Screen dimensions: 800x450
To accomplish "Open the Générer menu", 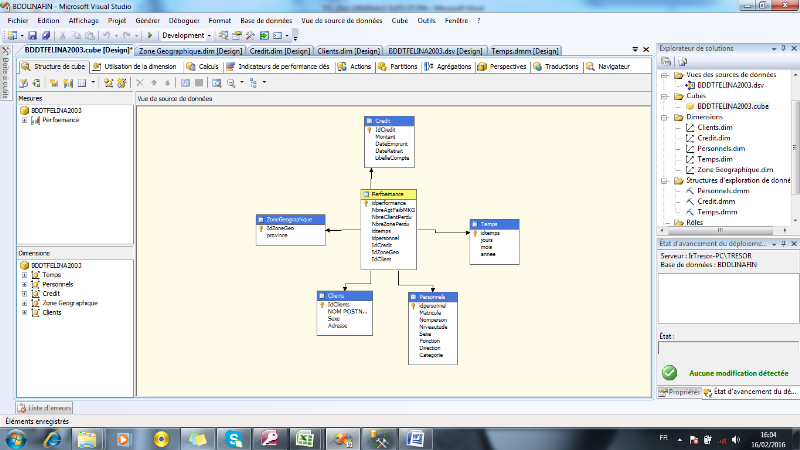I will pyautogui.click(x=146, y=19).
